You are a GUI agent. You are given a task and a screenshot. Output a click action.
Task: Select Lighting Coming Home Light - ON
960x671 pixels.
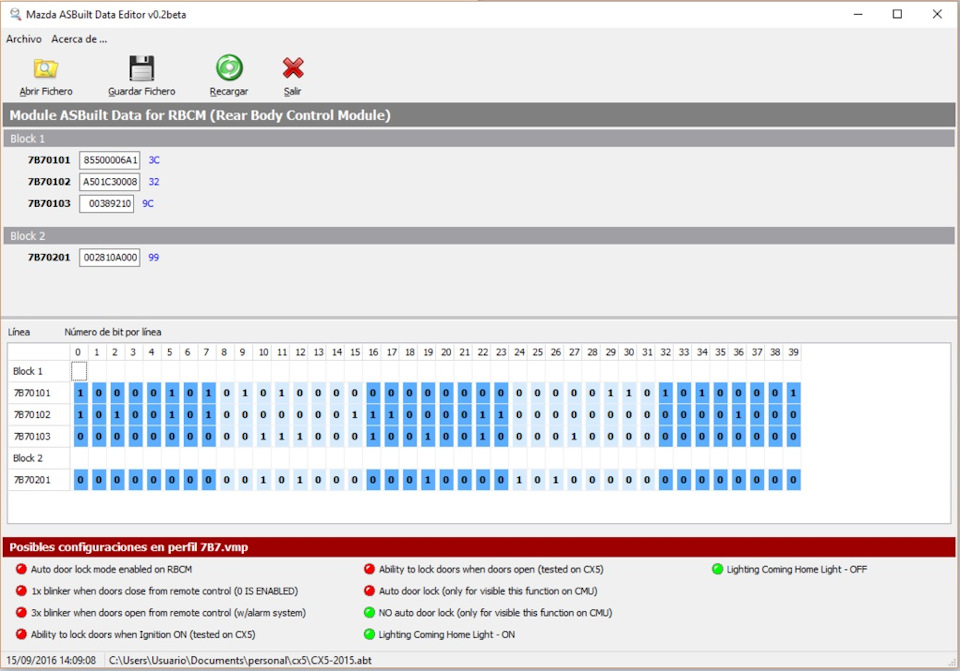point(440,635)
